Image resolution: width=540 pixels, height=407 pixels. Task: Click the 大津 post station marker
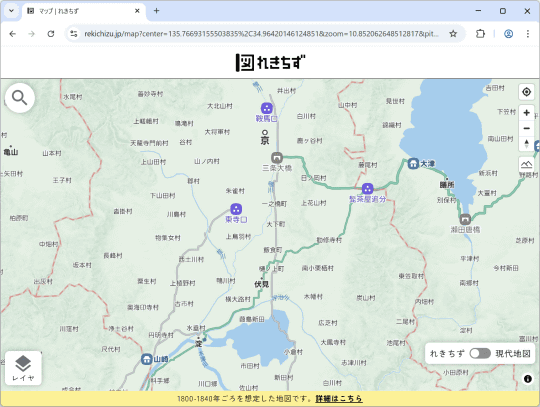pos(413,163)
